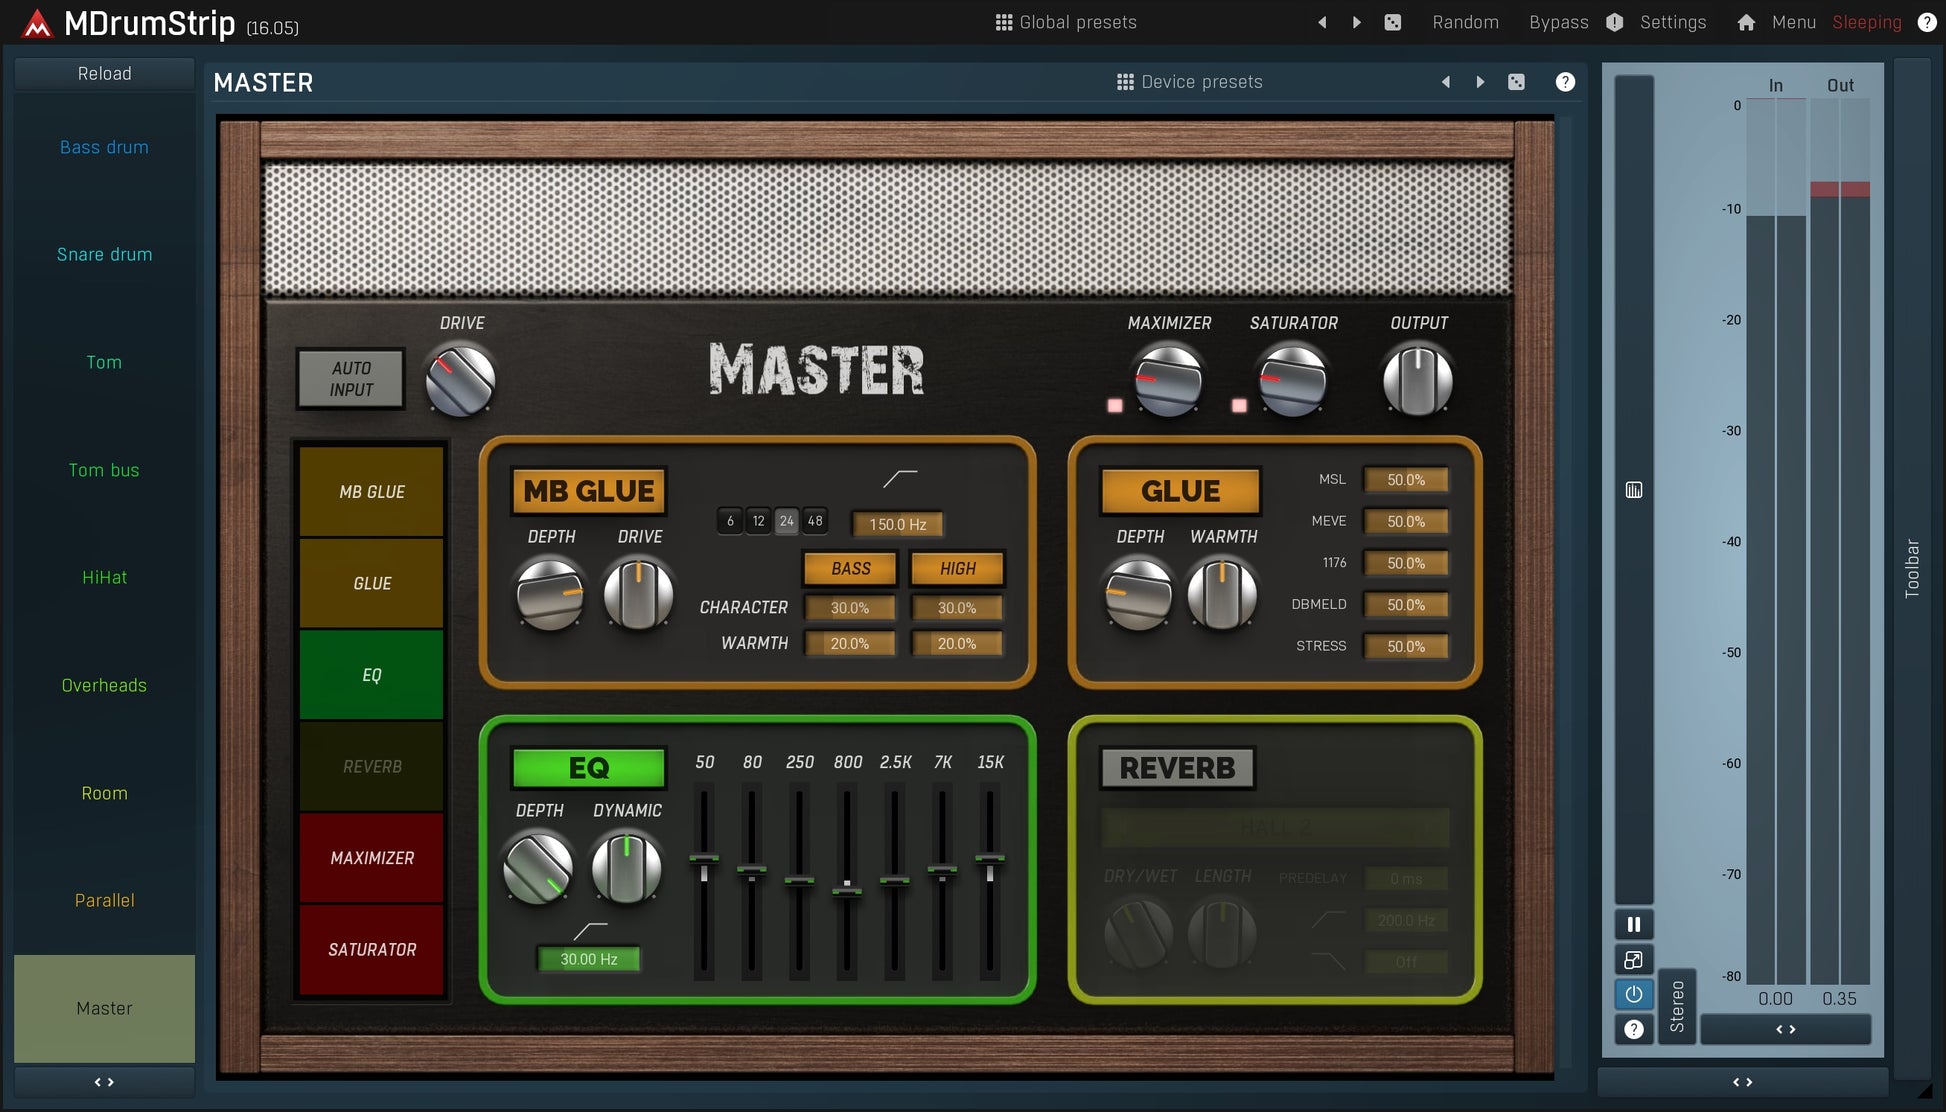
Task: Click the meter power button icon
Action: [1634, 994]
